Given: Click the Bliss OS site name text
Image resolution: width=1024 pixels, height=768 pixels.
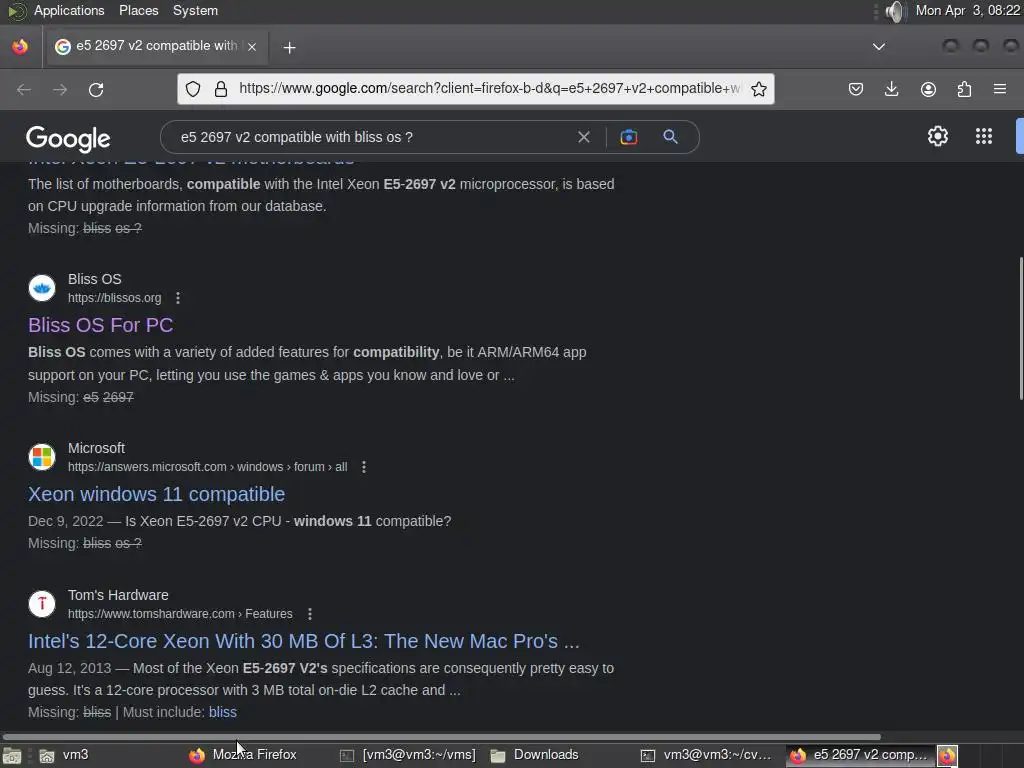Looking at the screenshot, I should click(95, 279).
